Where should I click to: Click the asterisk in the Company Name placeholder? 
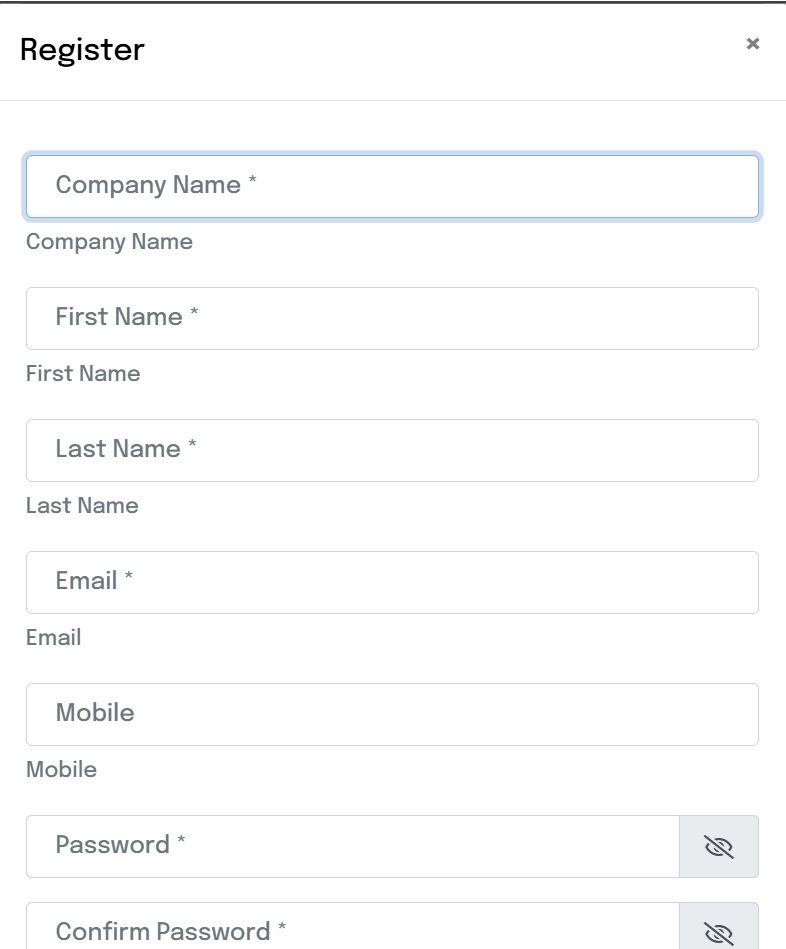point(253,181)
